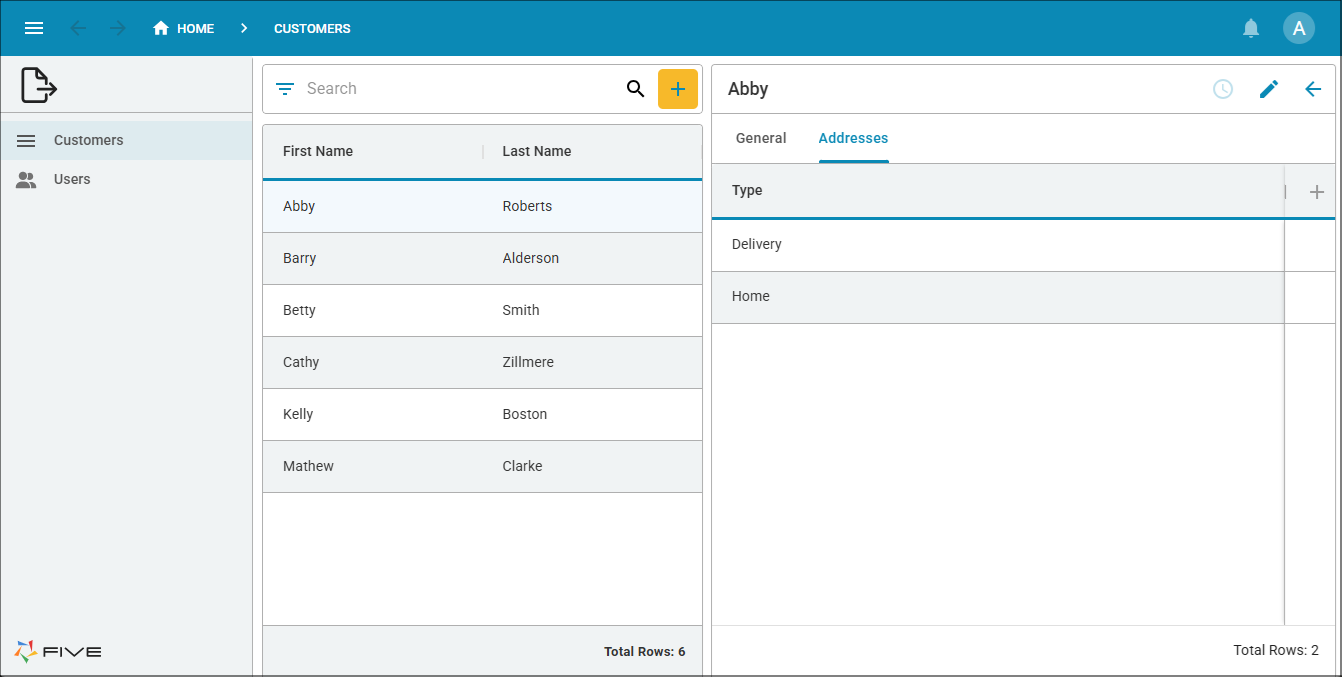Go to HOME in the breadcrumb
The height and width of the screenshot is (677, 1342).
[184, 28]
